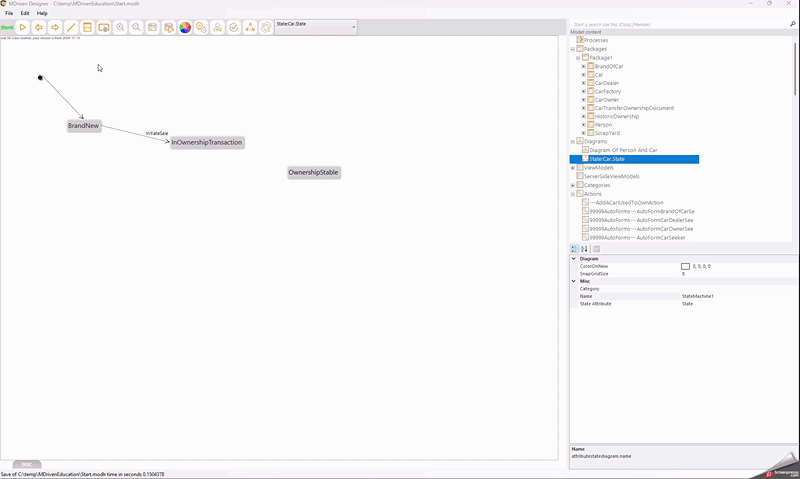Select the diagonal line drawing tool
This screenshot has height=479, width=800.
point(71,27)
